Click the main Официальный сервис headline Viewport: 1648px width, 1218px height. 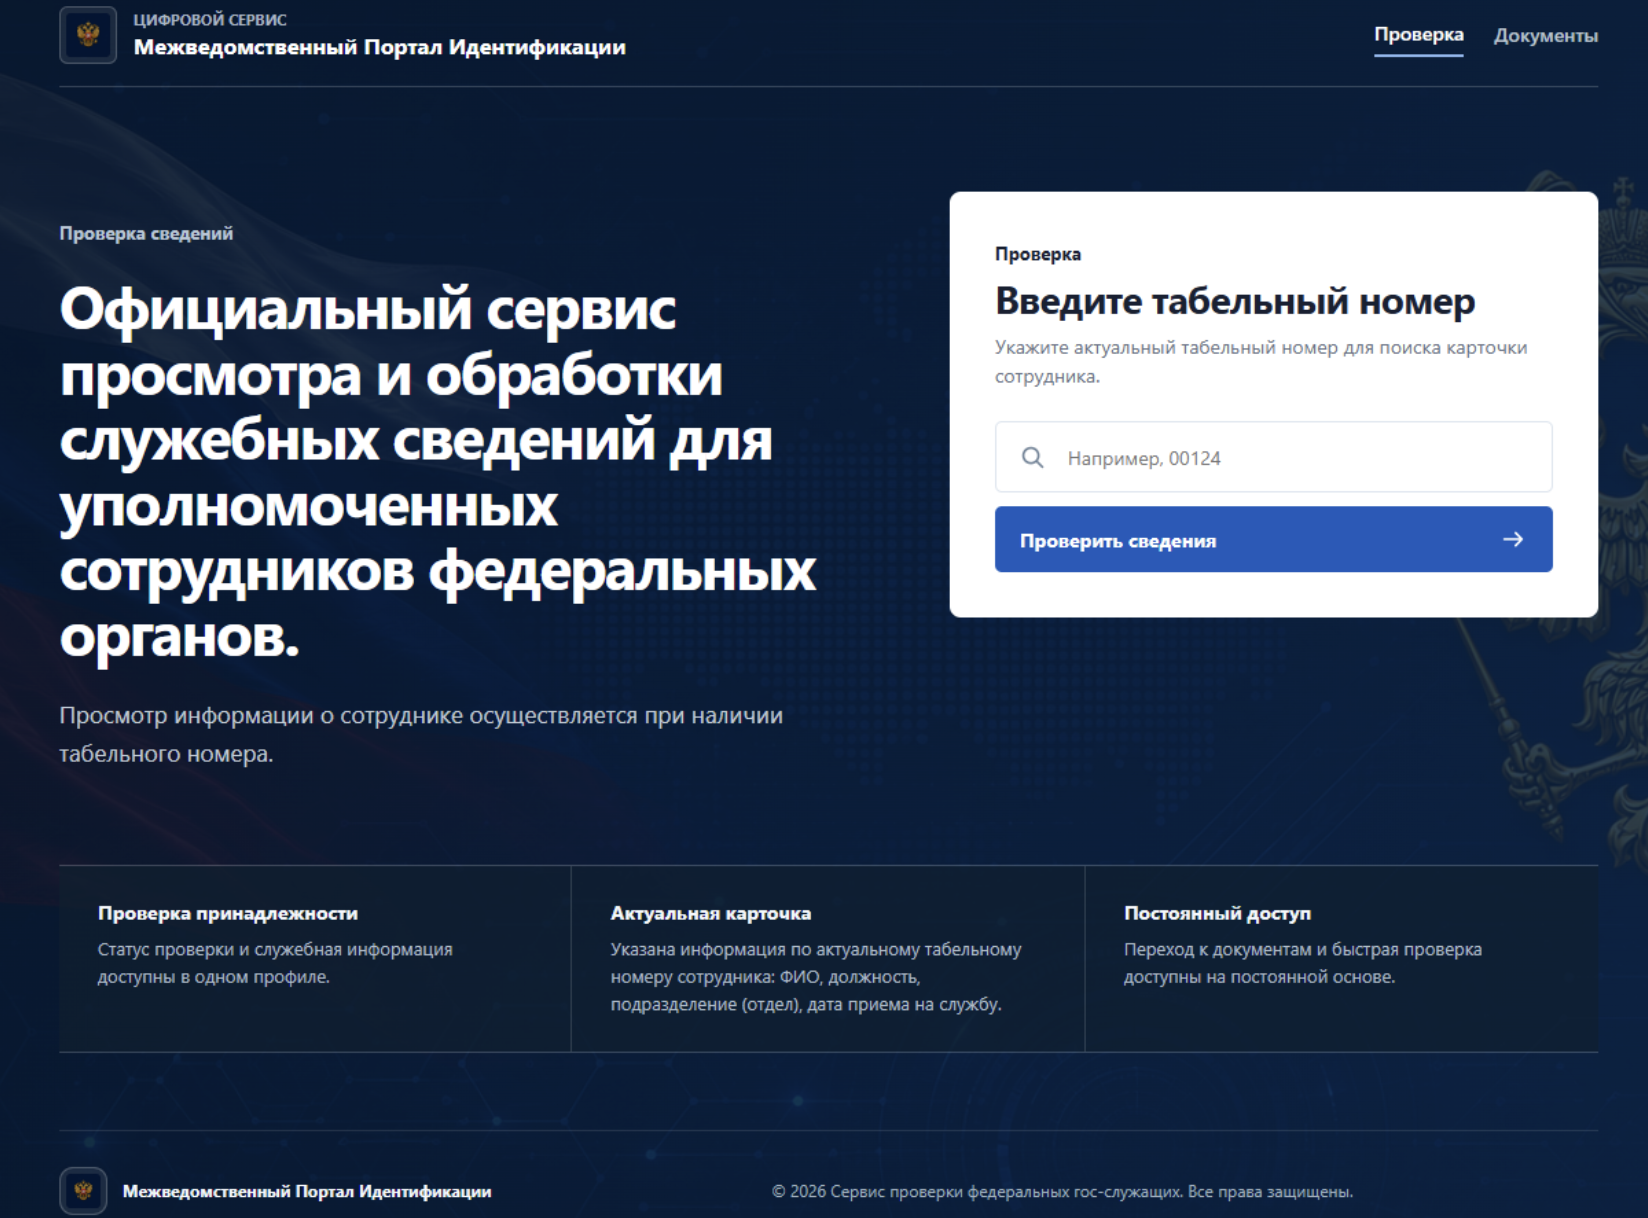point(438,471)
